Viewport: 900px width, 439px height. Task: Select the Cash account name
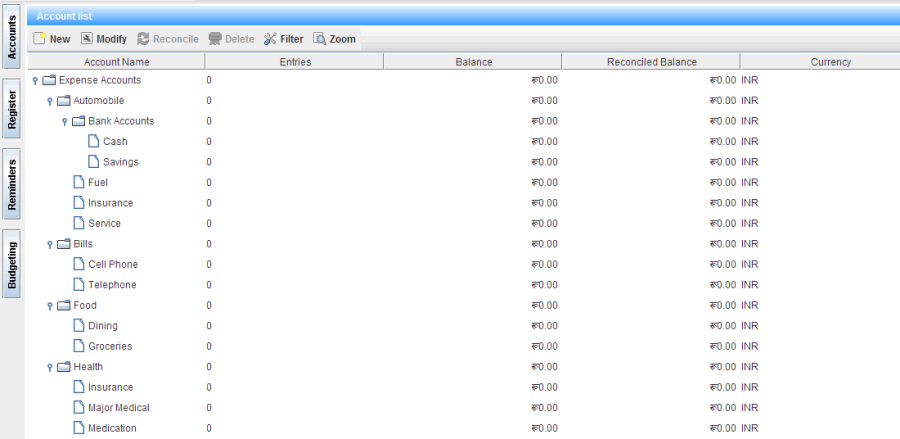click(x=115, y=141)
